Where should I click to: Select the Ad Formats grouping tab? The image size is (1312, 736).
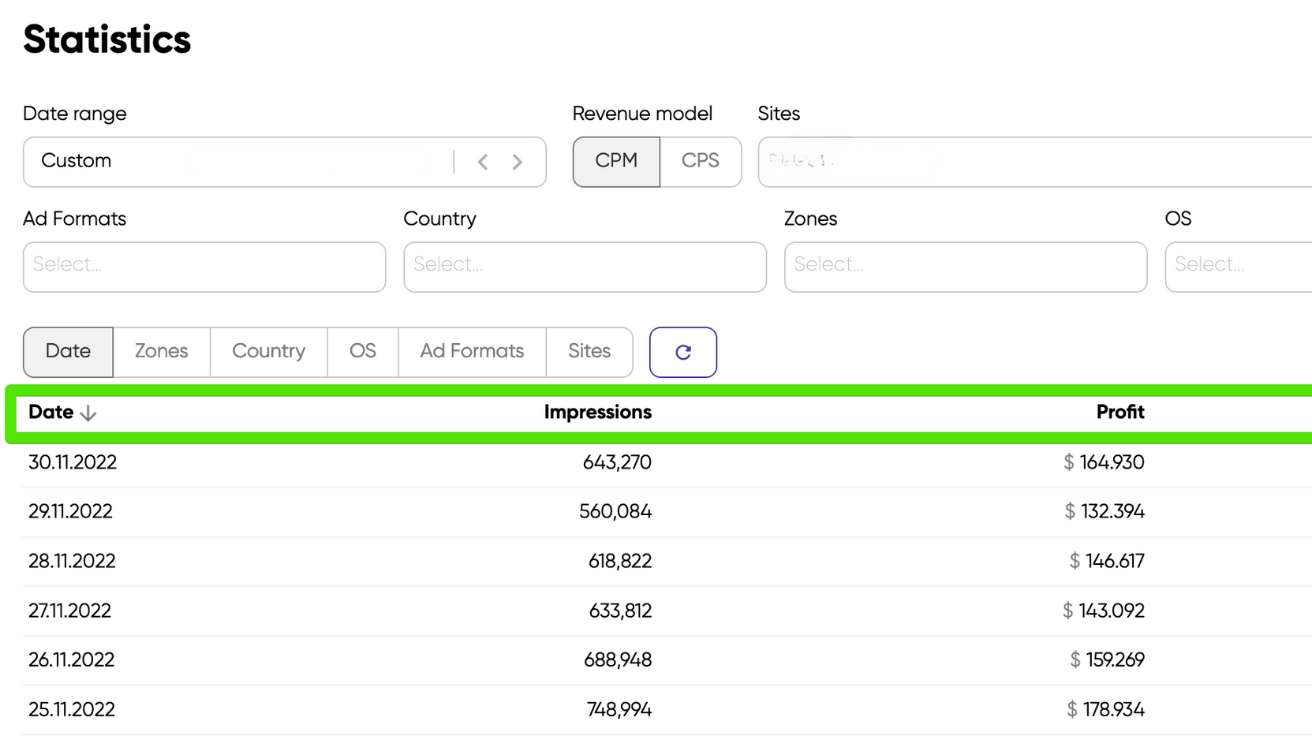[472, 351]
